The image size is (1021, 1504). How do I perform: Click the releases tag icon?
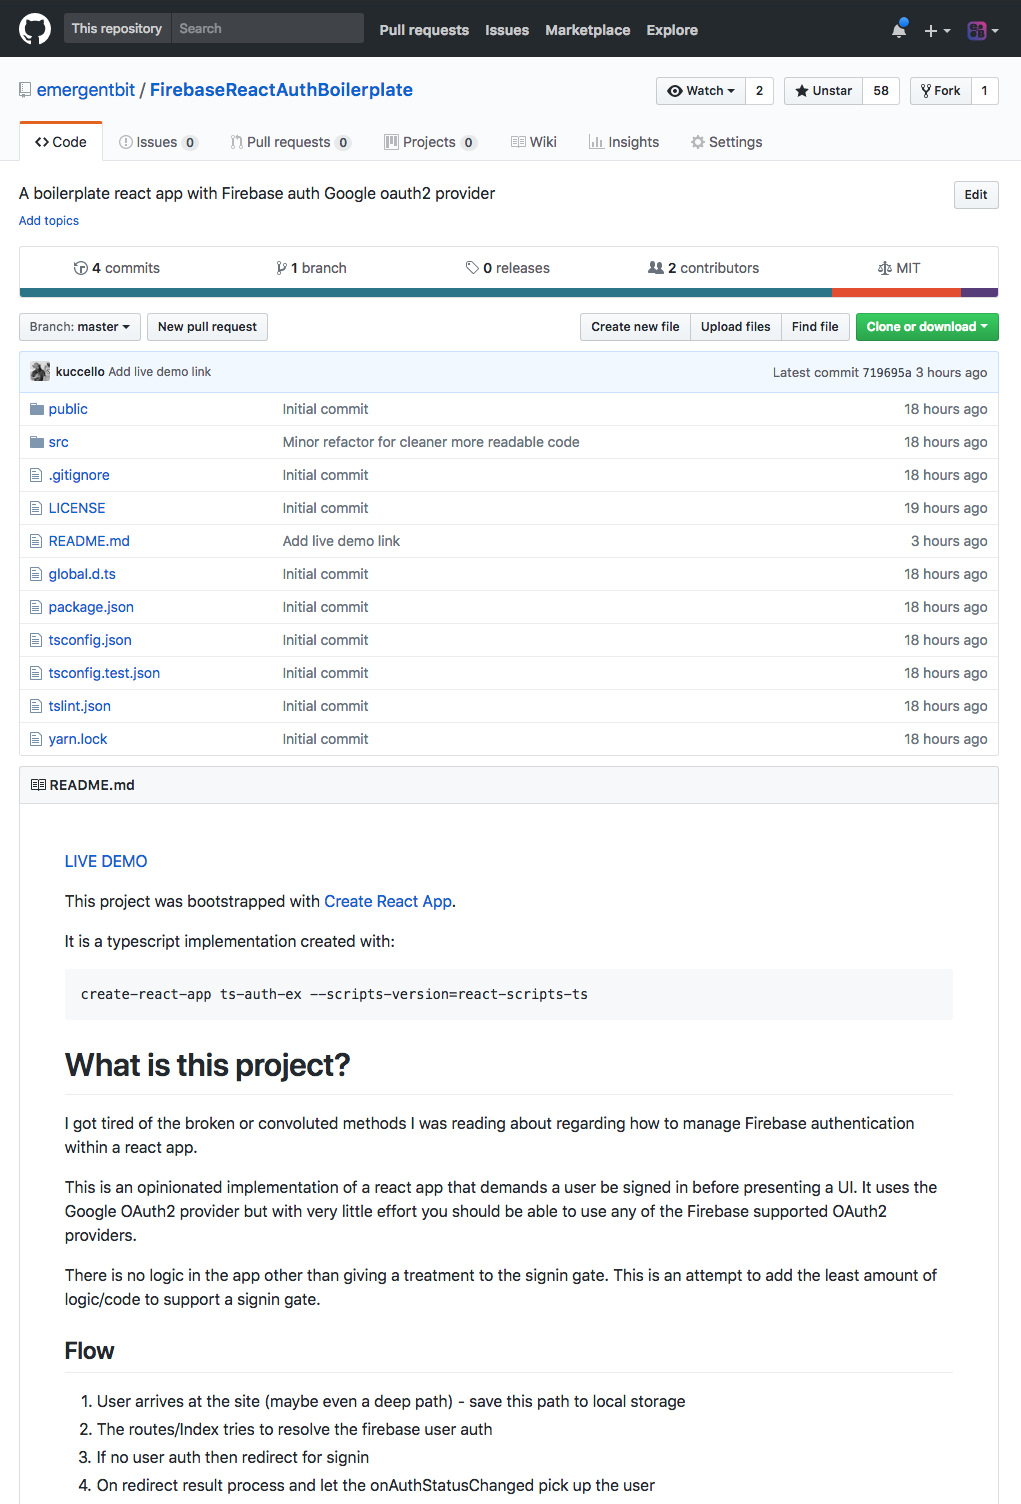(x=472, y=268)
